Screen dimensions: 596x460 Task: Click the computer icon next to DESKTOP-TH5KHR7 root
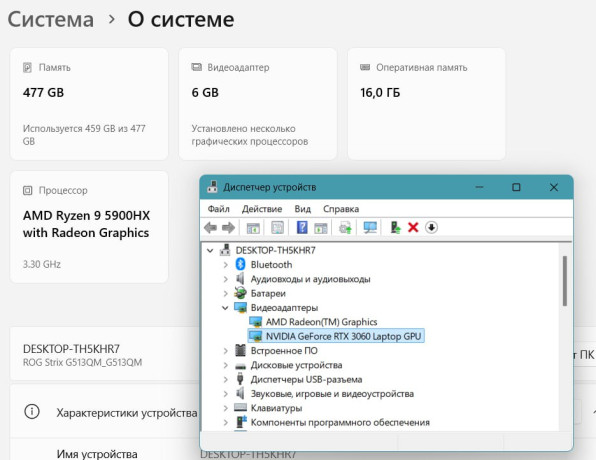tap(225, 250)
